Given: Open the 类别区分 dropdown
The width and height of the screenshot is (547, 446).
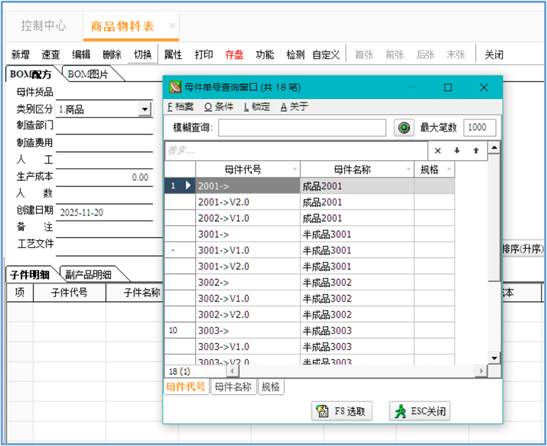Looking at the screenshot, I should (x=144, y=109).
